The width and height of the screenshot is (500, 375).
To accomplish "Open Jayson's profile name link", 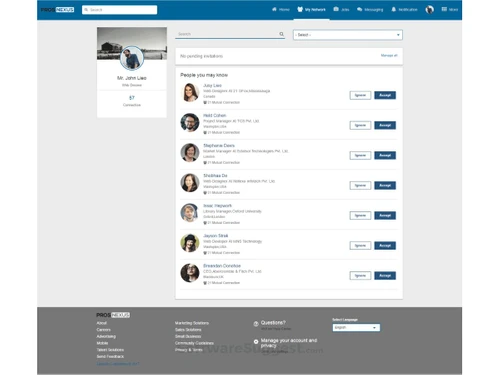I will coord(216,236).
